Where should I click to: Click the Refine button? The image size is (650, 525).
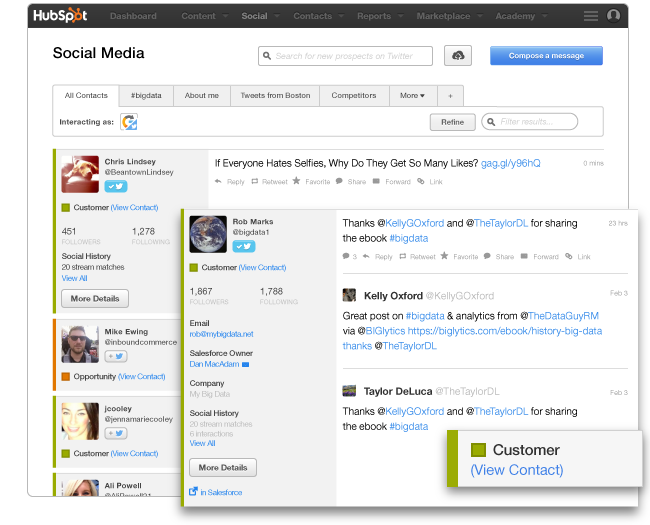pos(452,122)
